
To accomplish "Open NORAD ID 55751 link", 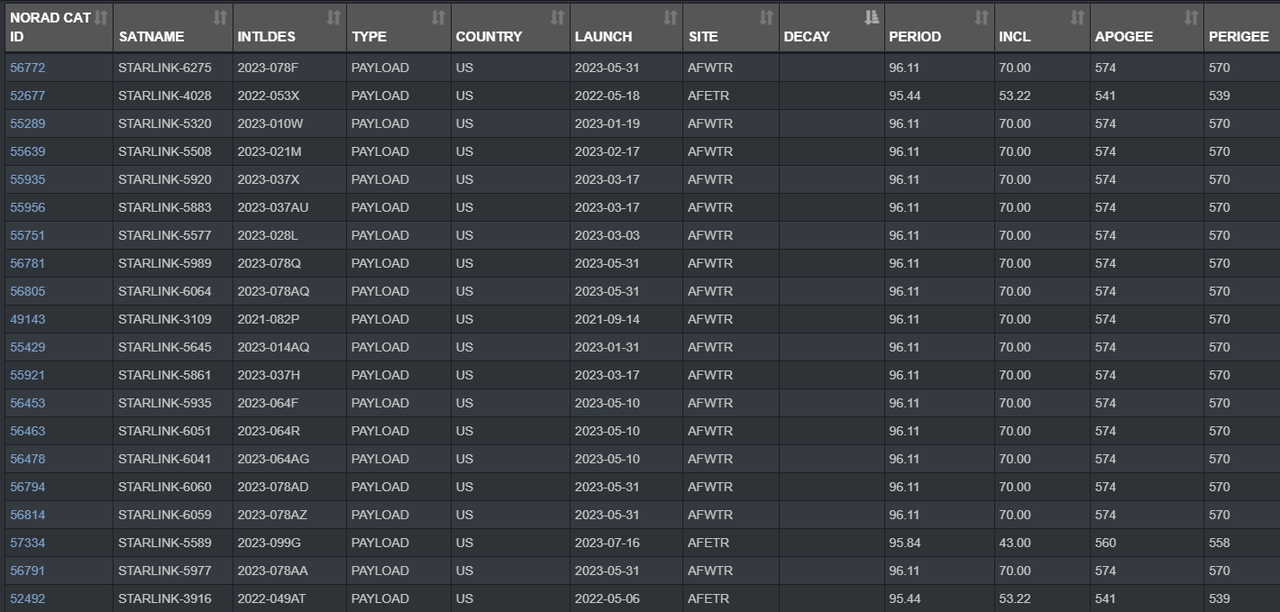I will point(27,236).
